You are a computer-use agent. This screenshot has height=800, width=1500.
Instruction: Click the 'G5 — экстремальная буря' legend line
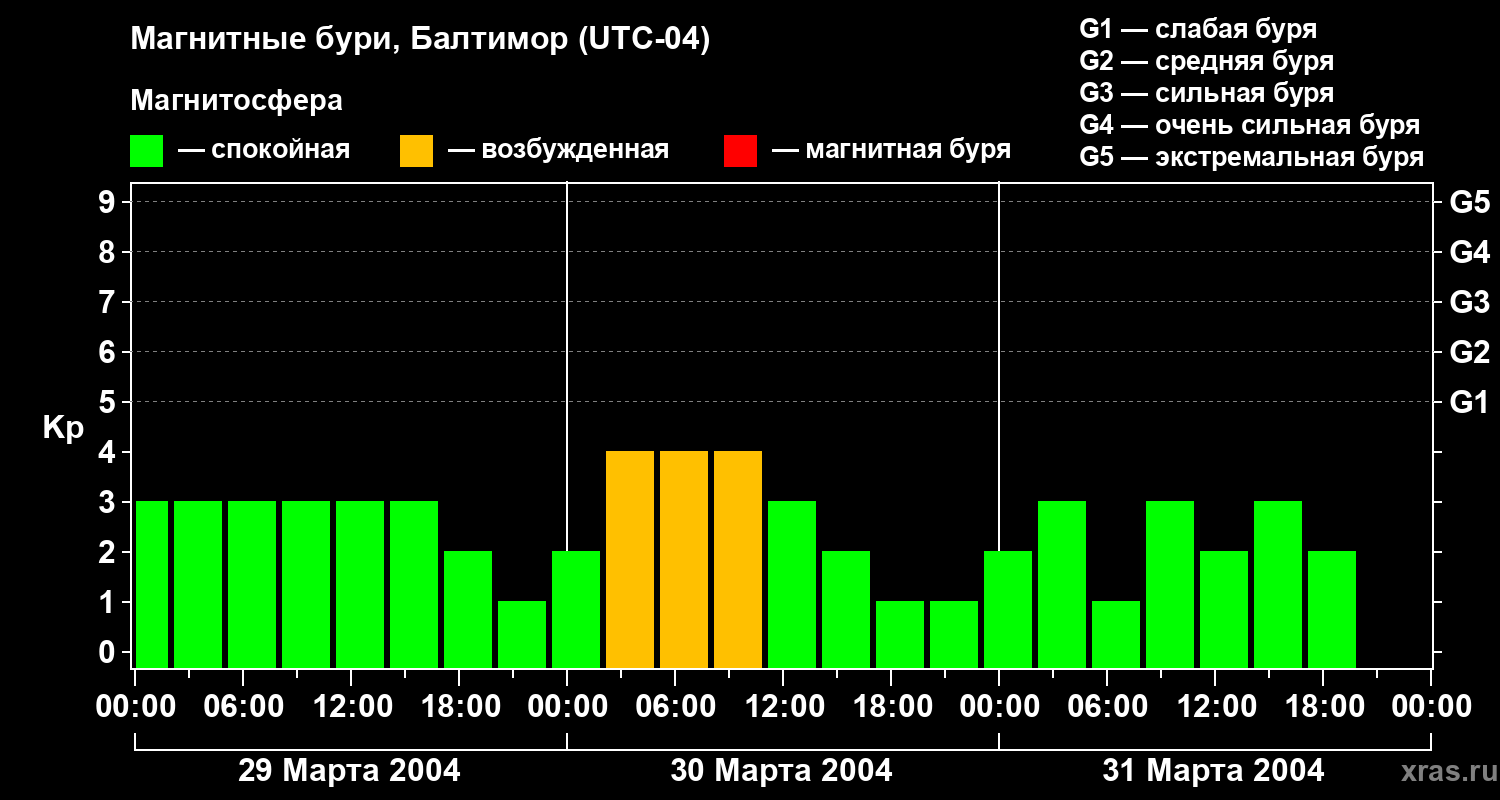coord(1252,157)
